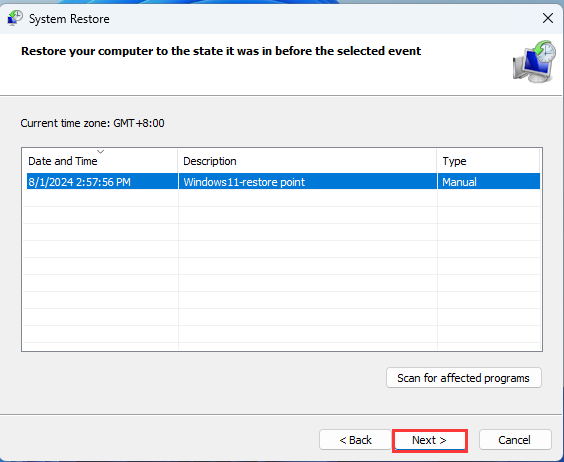Viewport: 564px width, 462px height.
Task: Go back with the < Back button
Action: pyautogui.click(x=355, y=440)
